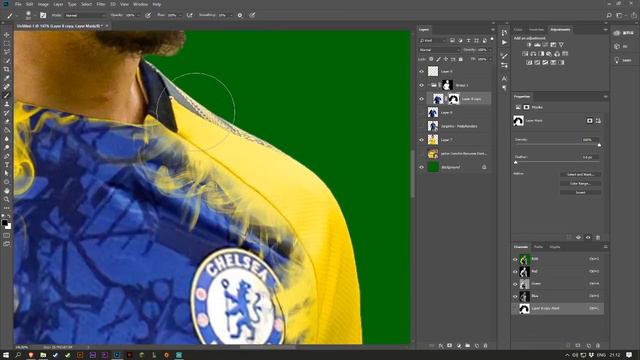
Task: Hide Group 1 using its eye icon
Action: pyautogui.click(x=422, y=85)
